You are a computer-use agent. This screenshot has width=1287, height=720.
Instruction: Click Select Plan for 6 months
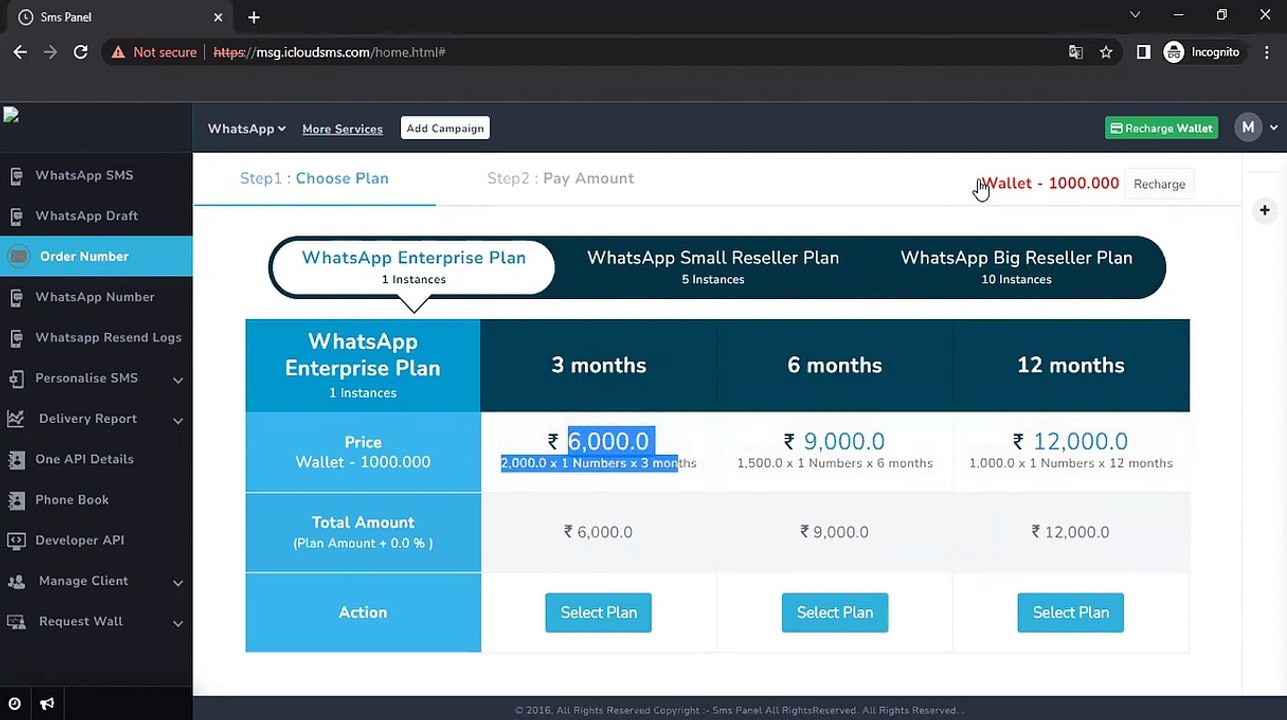835,613
